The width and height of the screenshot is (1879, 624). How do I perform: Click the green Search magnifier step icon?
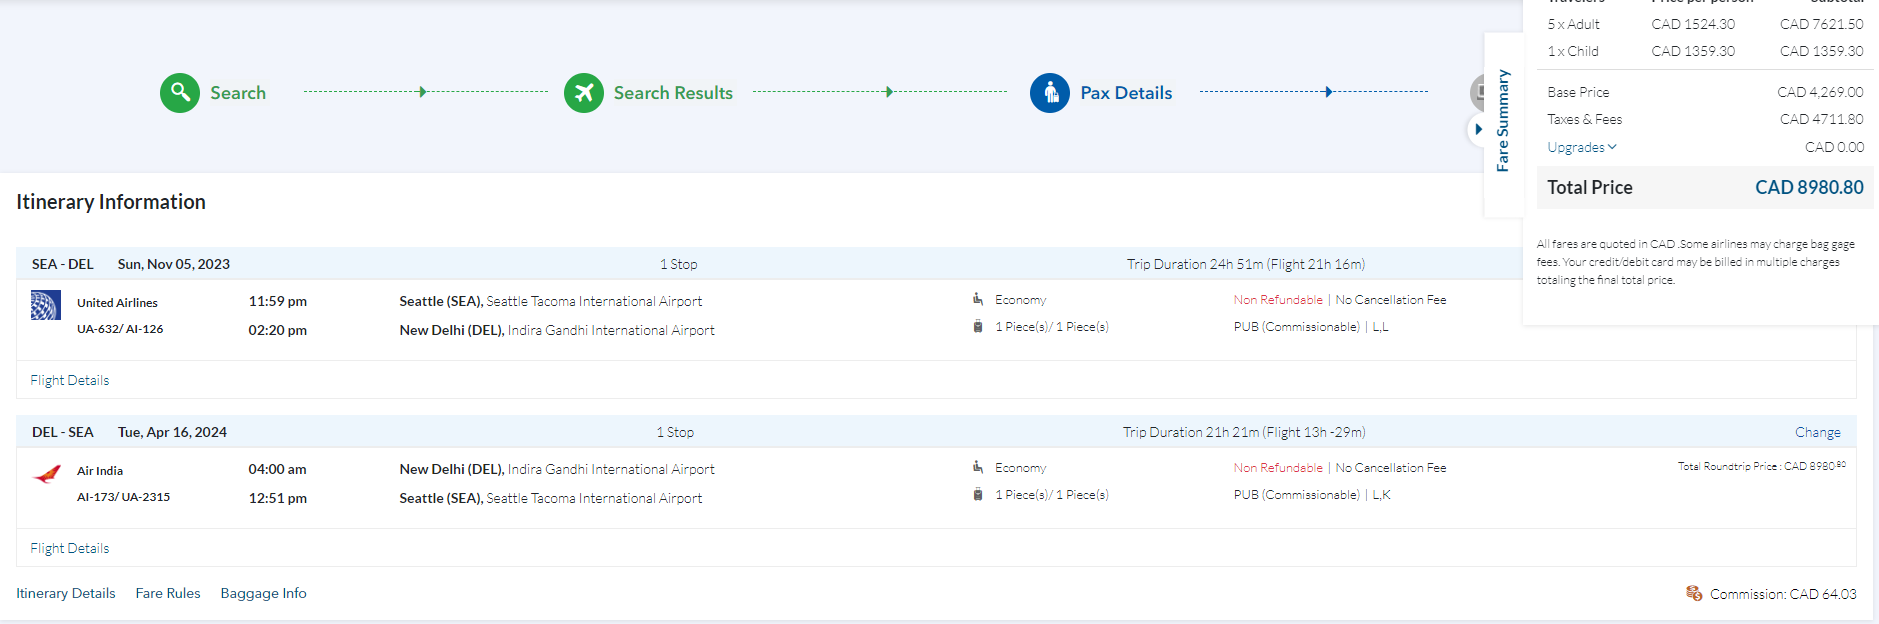180,93
